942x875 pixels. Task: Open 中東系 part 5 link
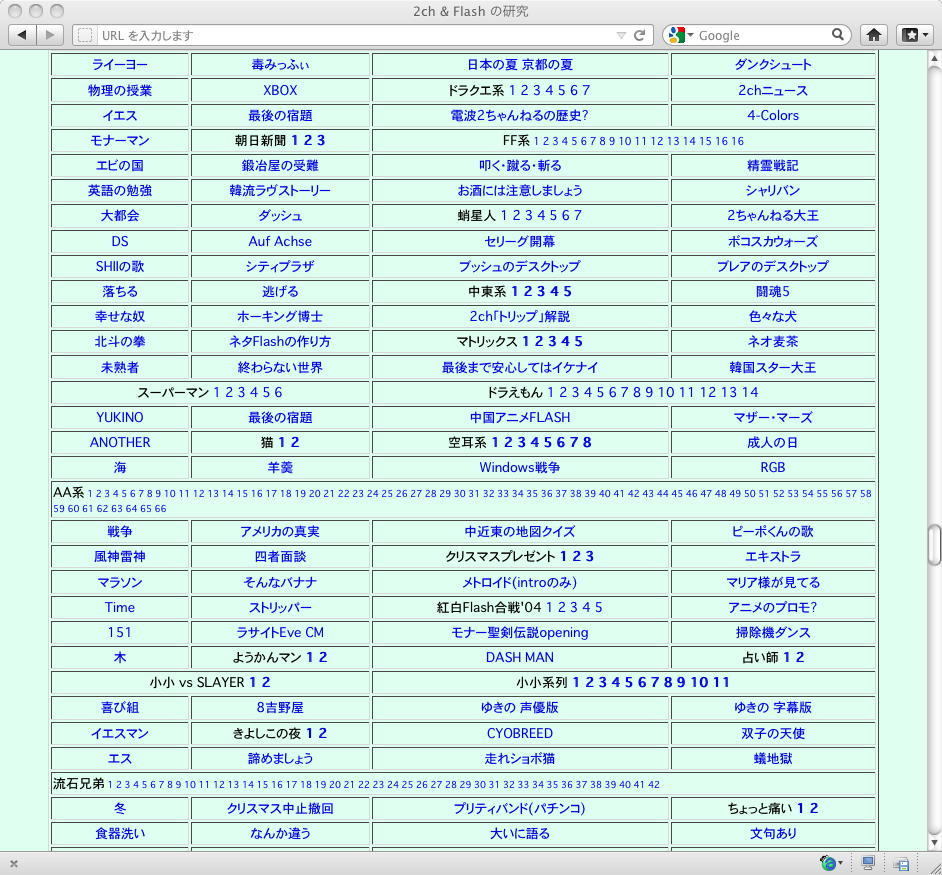pyautogui.click(x=568, y=291)
